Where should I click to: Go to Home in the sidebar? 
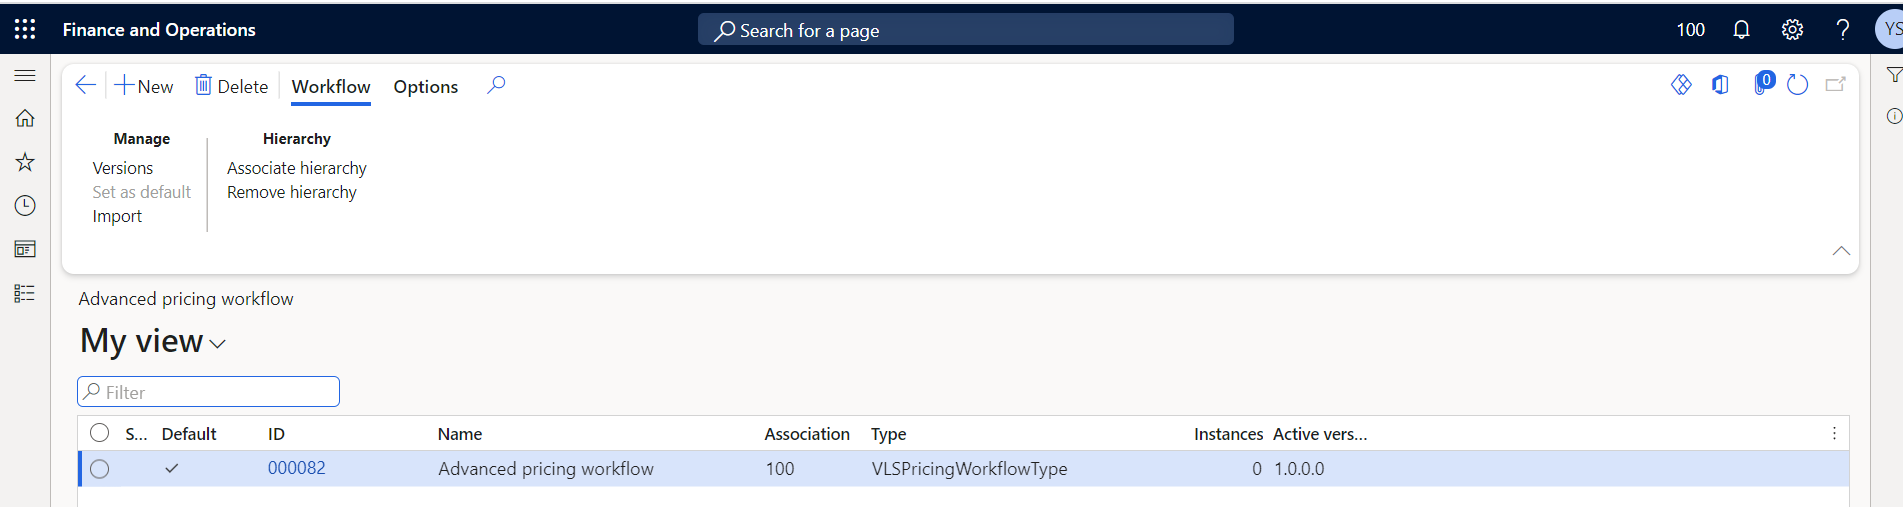point(25,118)
